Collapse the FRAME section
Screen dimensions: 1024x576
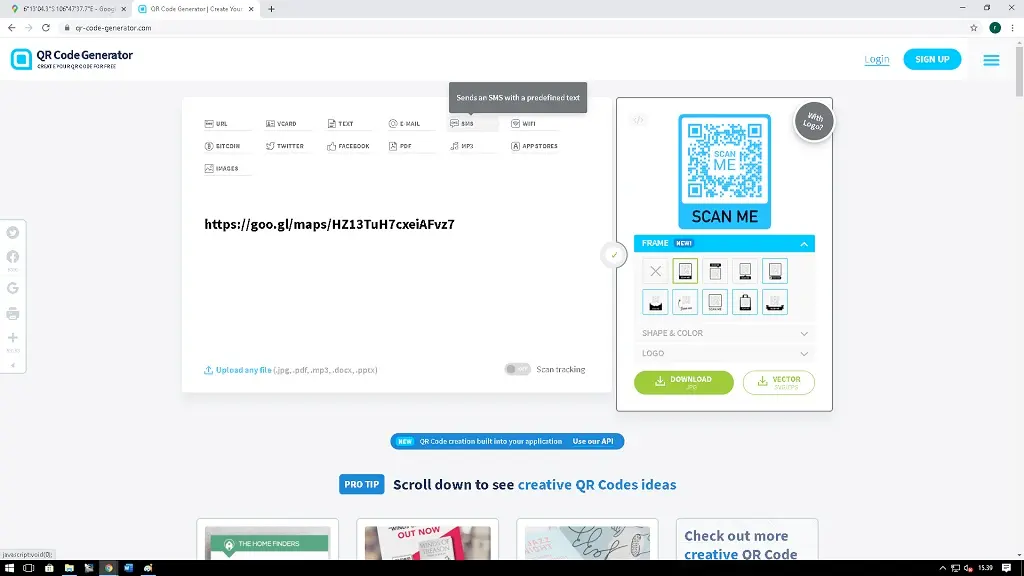[x=724, y=244]
